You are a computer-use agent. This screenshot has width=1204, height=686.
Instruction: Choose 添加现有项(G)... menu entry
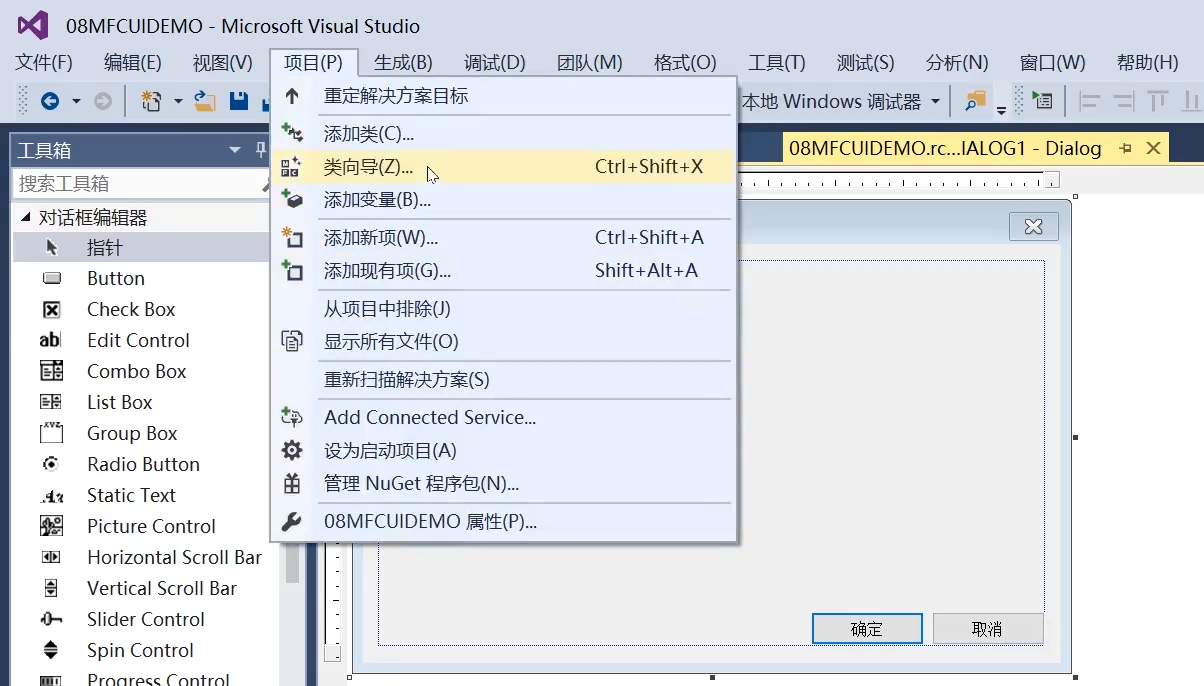(504, 271)
